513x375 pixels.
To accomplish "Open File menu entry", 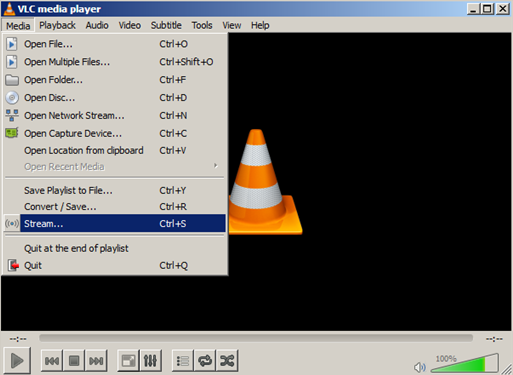I will tap(115, 44).
